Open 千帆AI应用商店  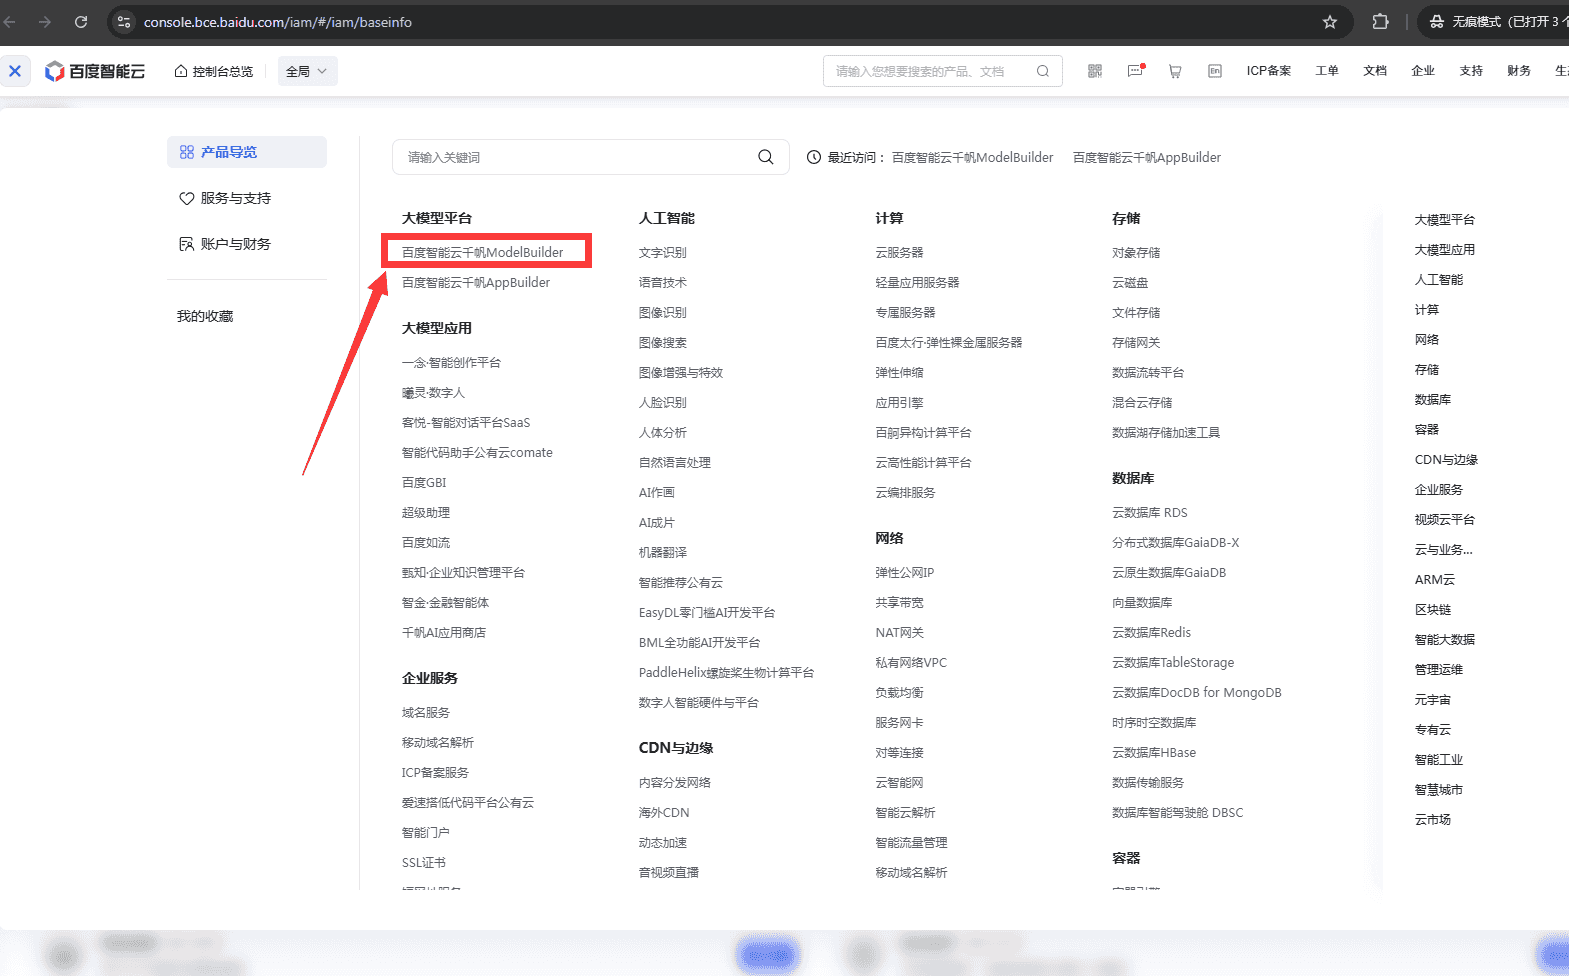tap(444, 632)
